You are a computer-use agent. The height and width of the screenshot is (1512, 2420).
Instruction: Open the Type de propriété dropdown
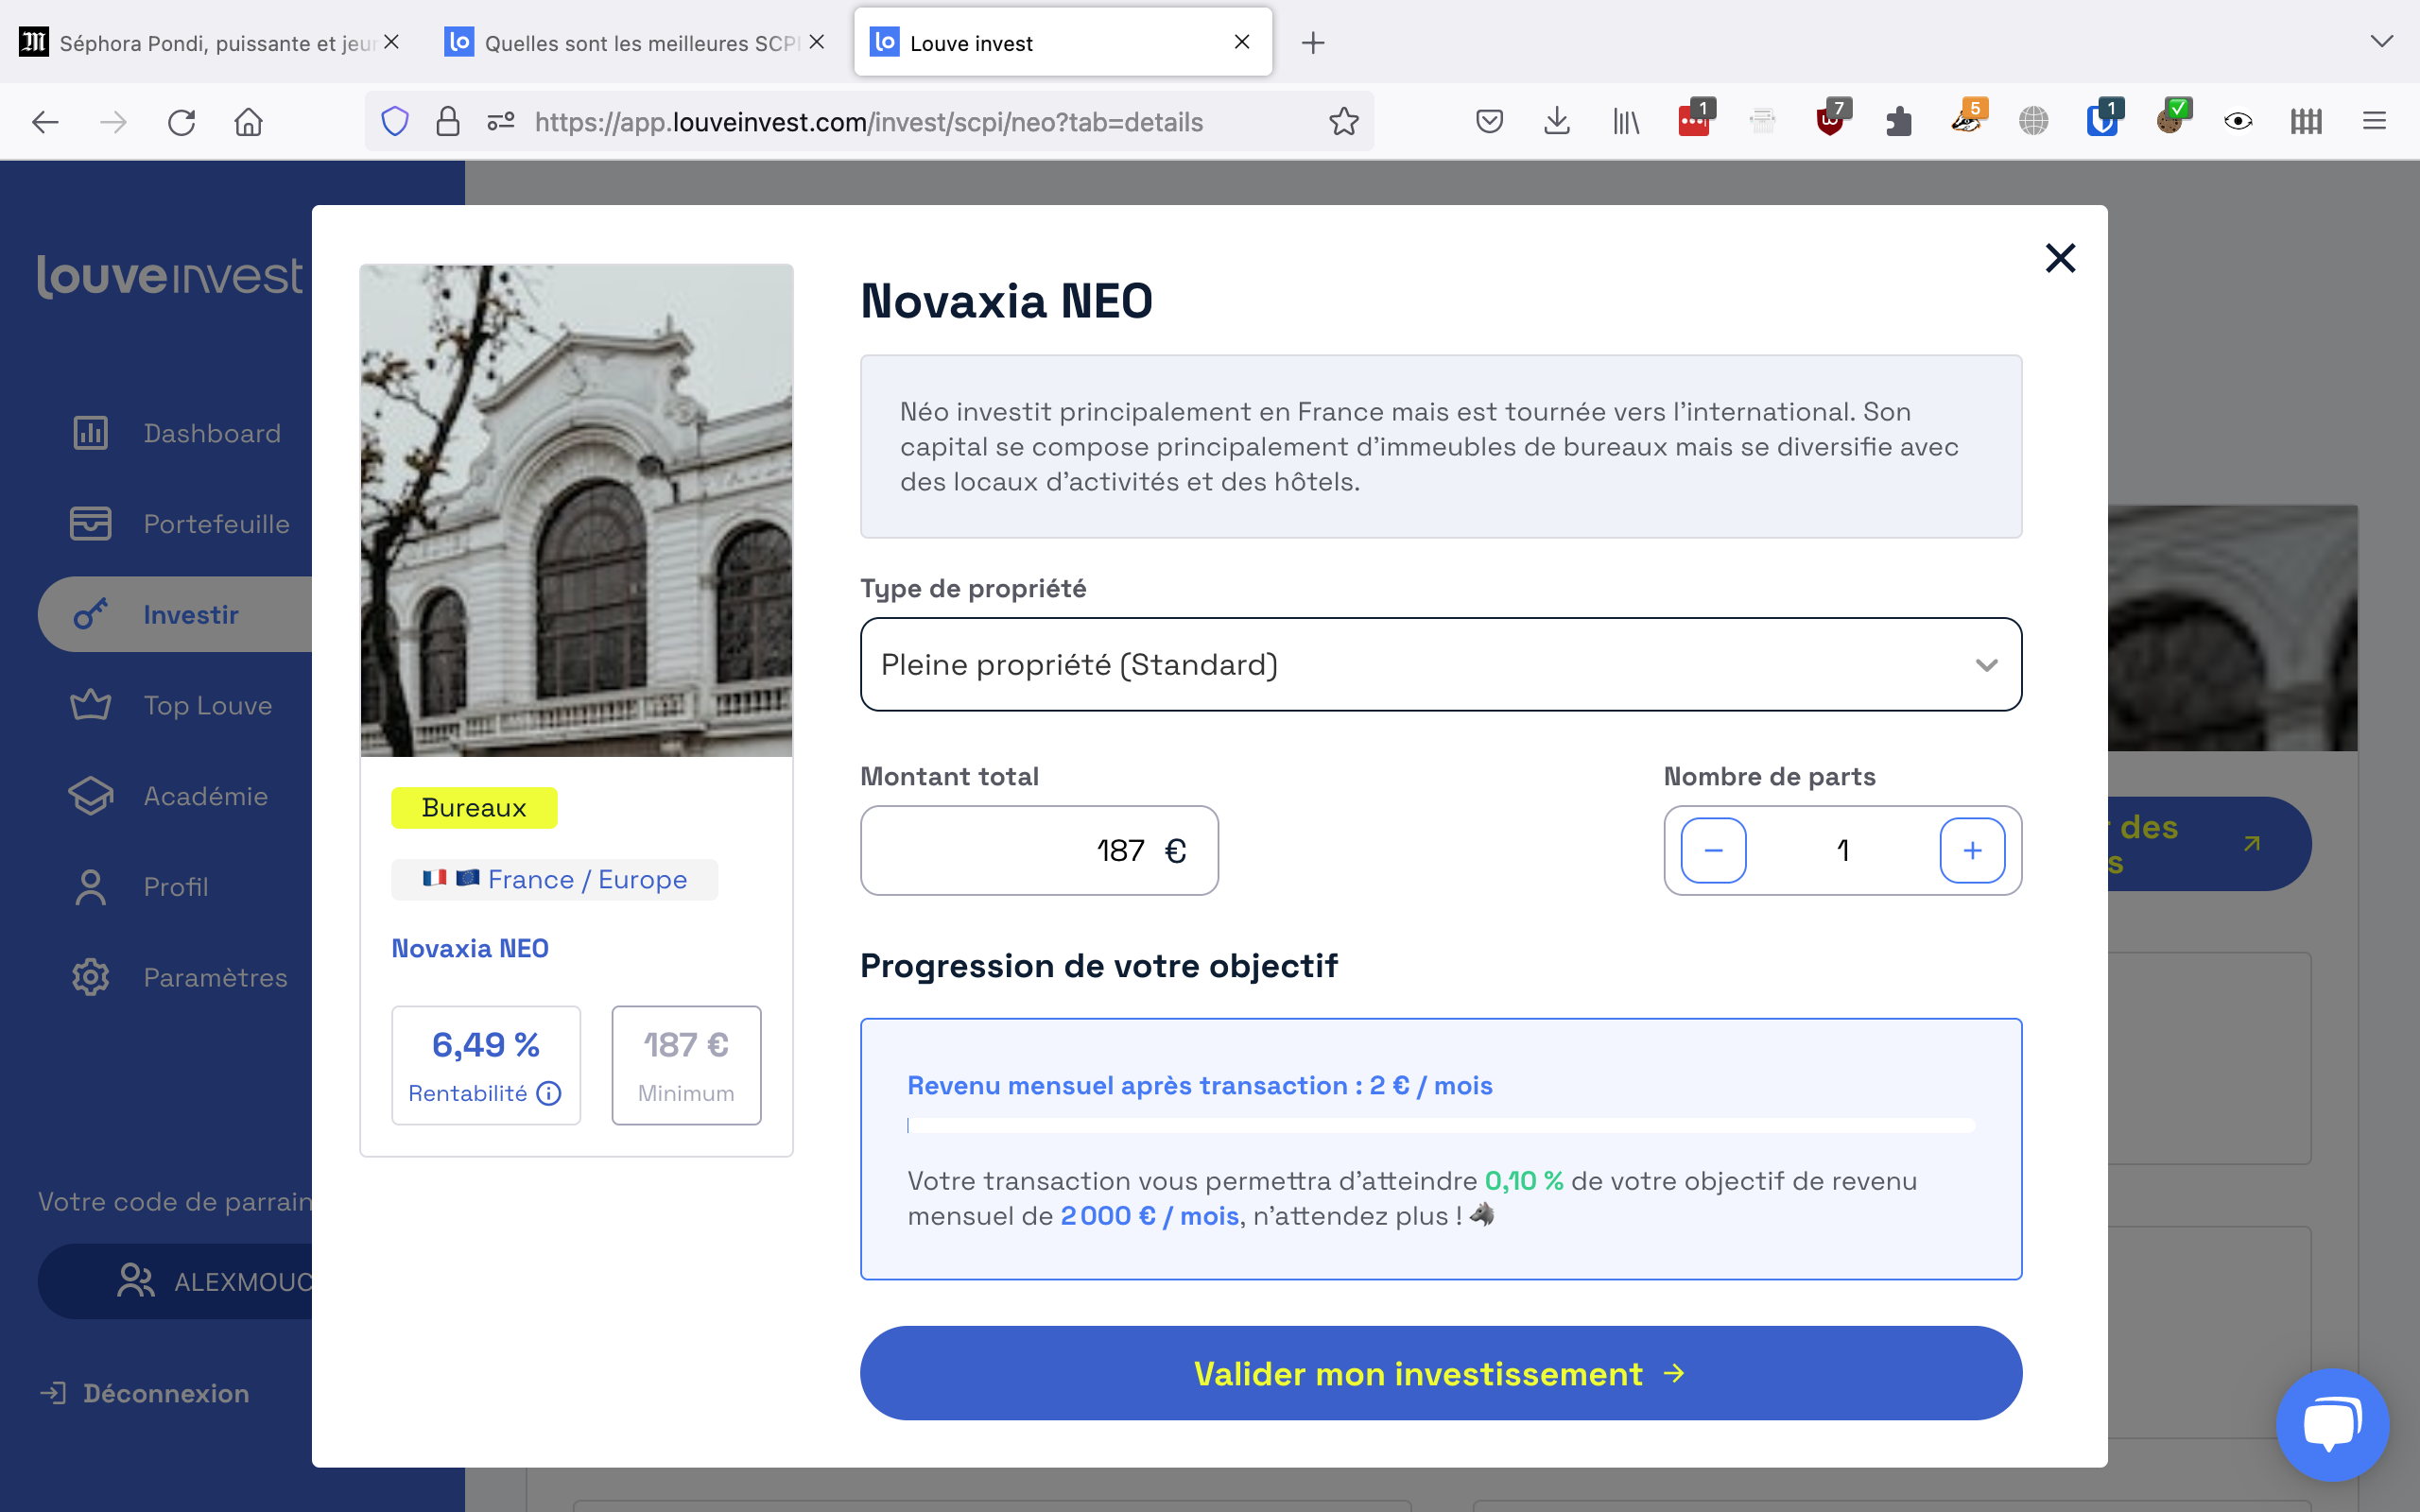[x=1440, y=665]
